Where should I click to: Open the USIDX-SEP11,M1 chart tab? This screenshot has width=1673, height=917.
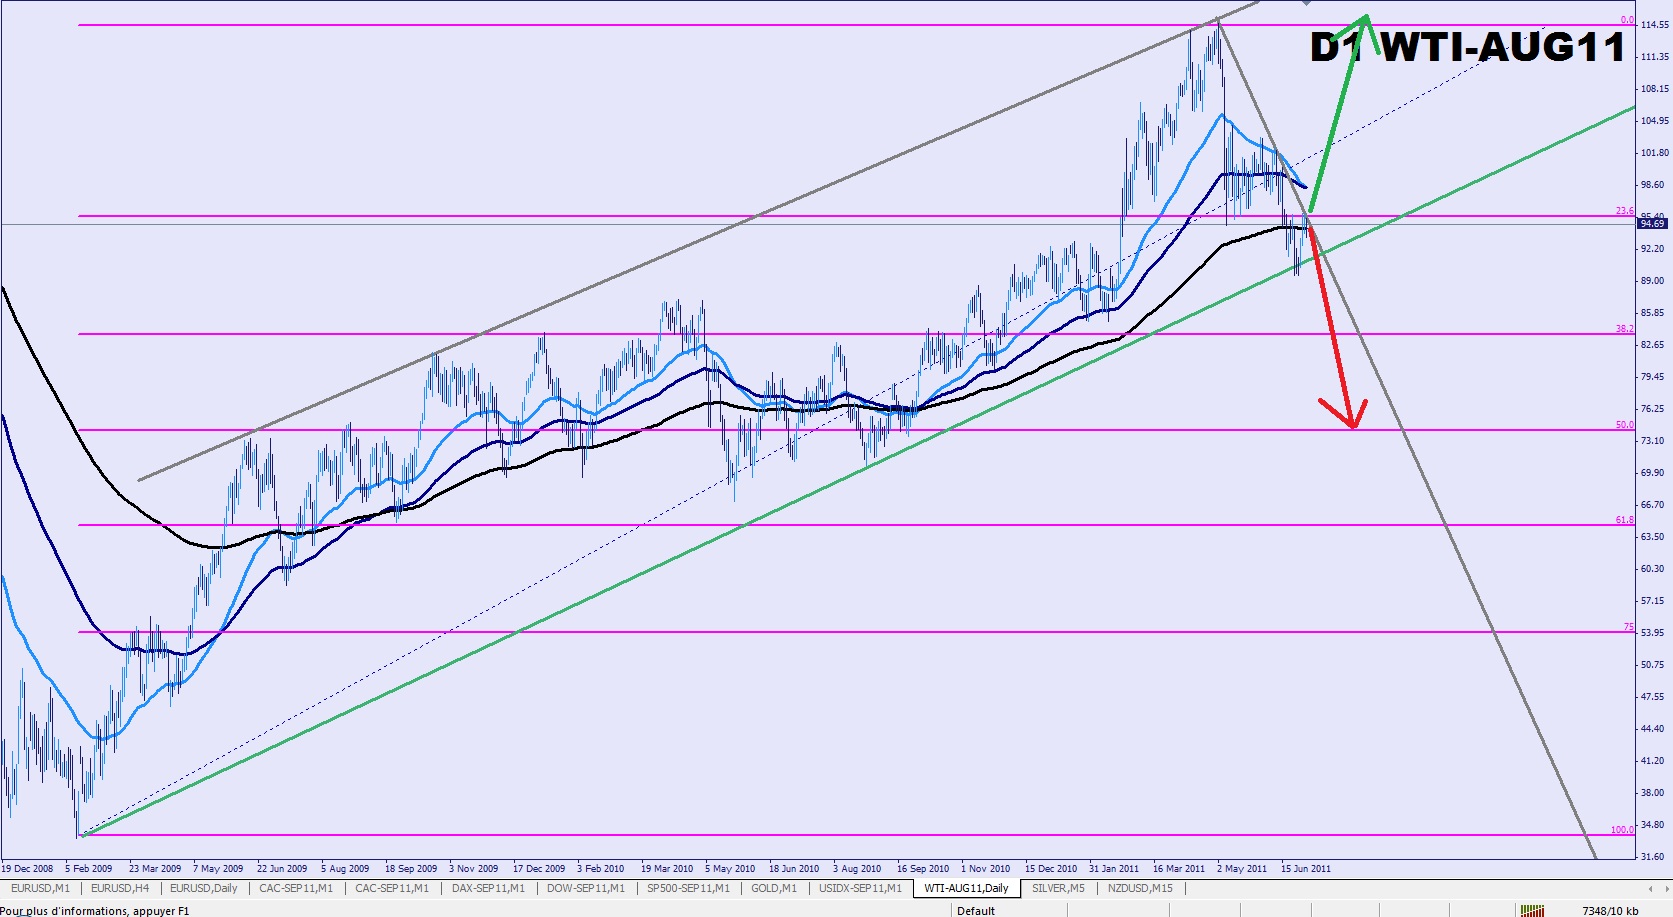click(x=860, y=888)
